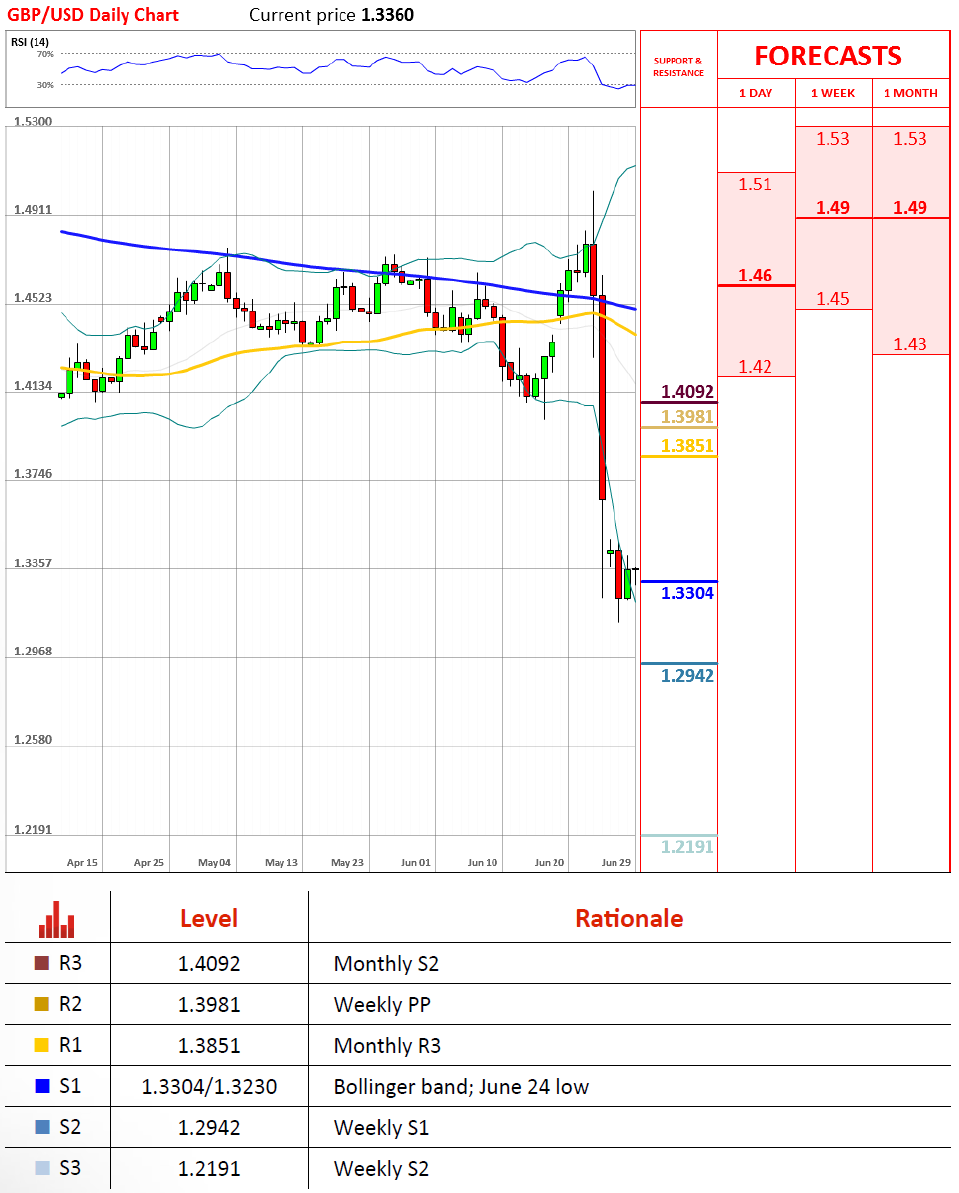Click the 1.2191 support level label on chart
The height and width of the screenshot is (1193, 959).
688,847
